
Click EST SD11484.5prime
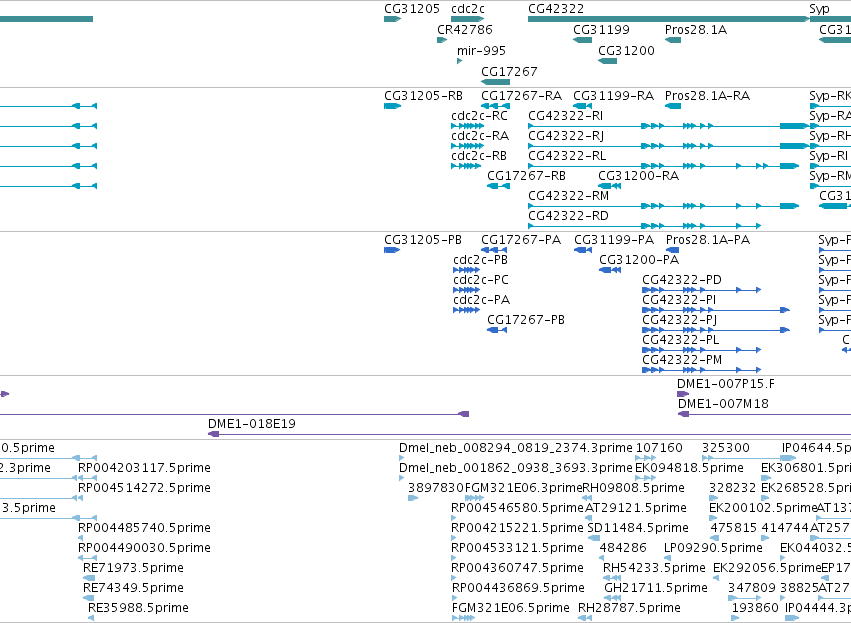pos(638,527)
